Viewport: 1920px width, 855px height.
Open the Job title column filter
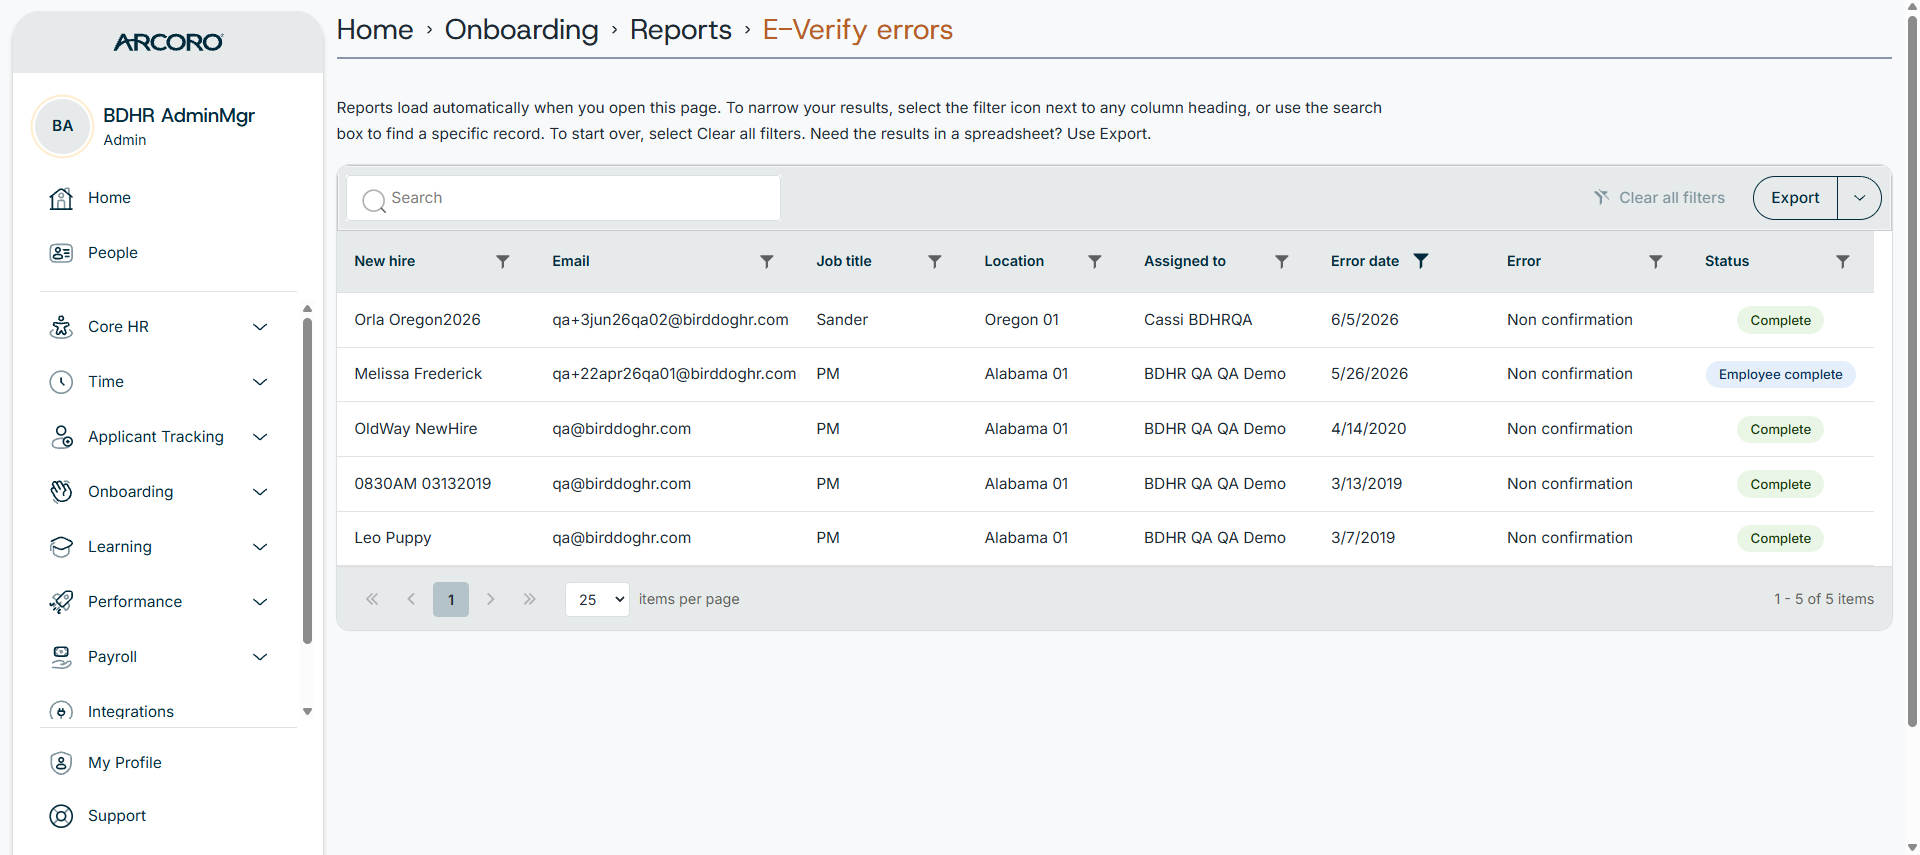point(935,261)
